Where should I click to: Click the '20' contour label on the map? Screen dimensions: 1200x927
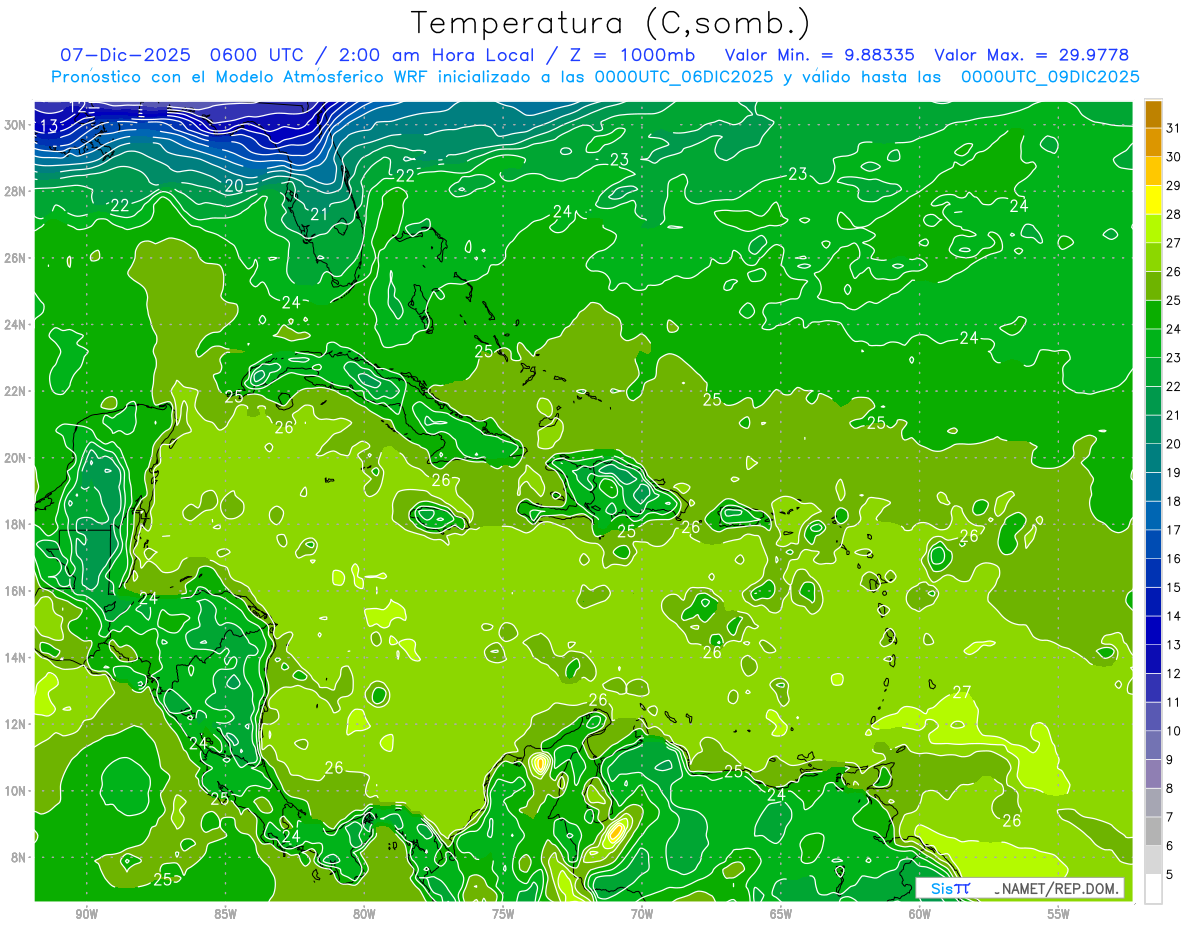click(234, 186)
